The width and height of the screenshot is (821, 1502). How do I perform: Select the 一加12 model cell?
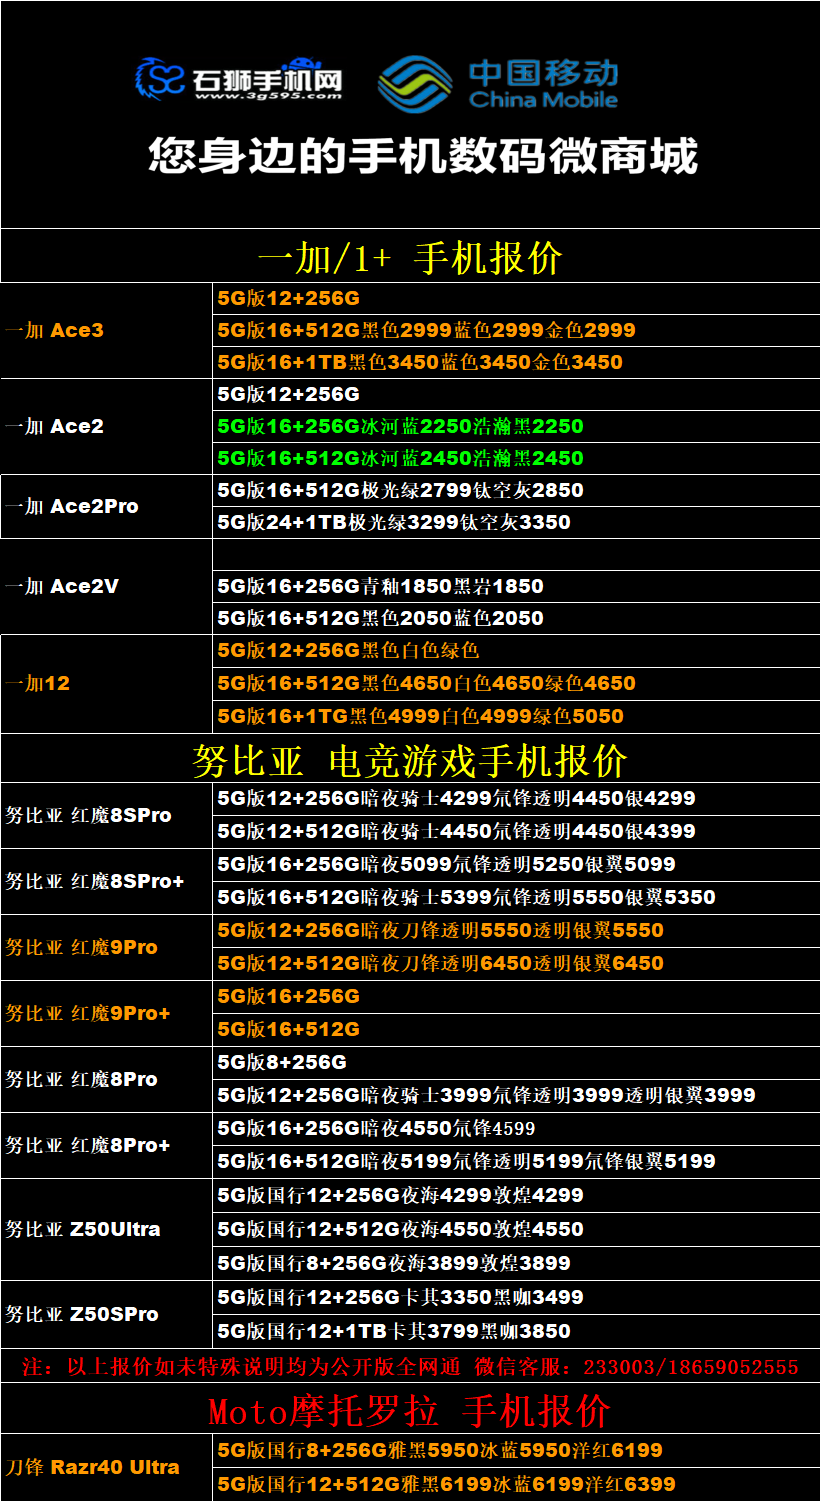[106, 683]
